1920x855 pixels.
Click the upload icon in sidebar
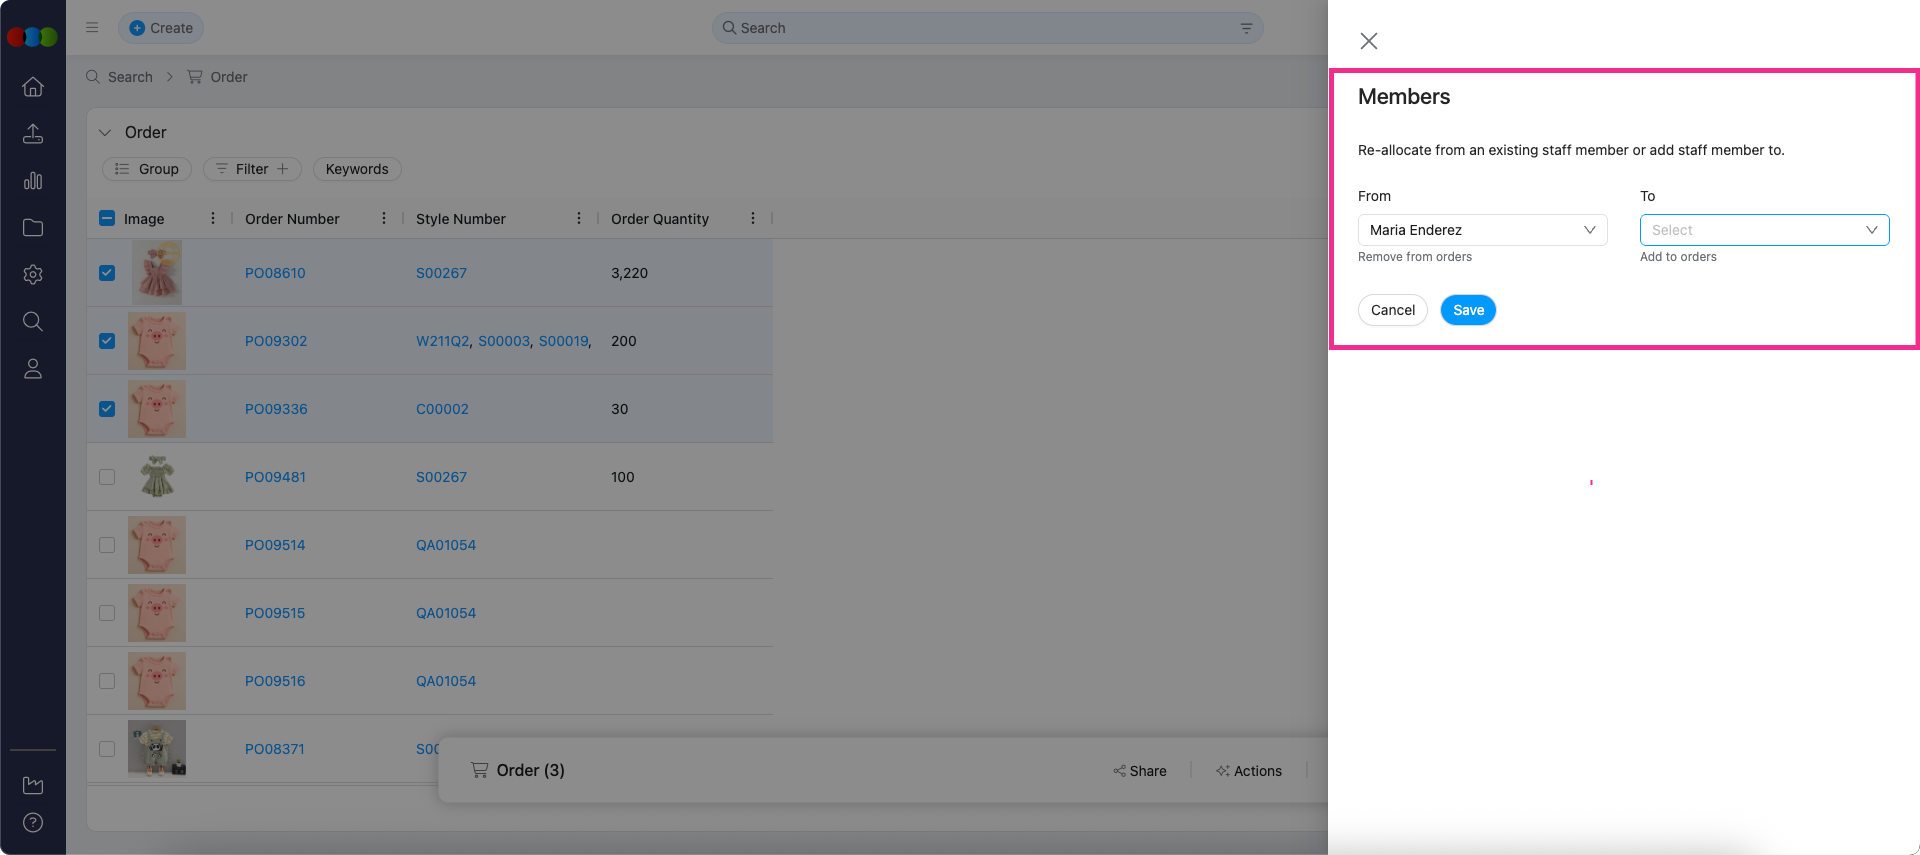coord(33,134)
